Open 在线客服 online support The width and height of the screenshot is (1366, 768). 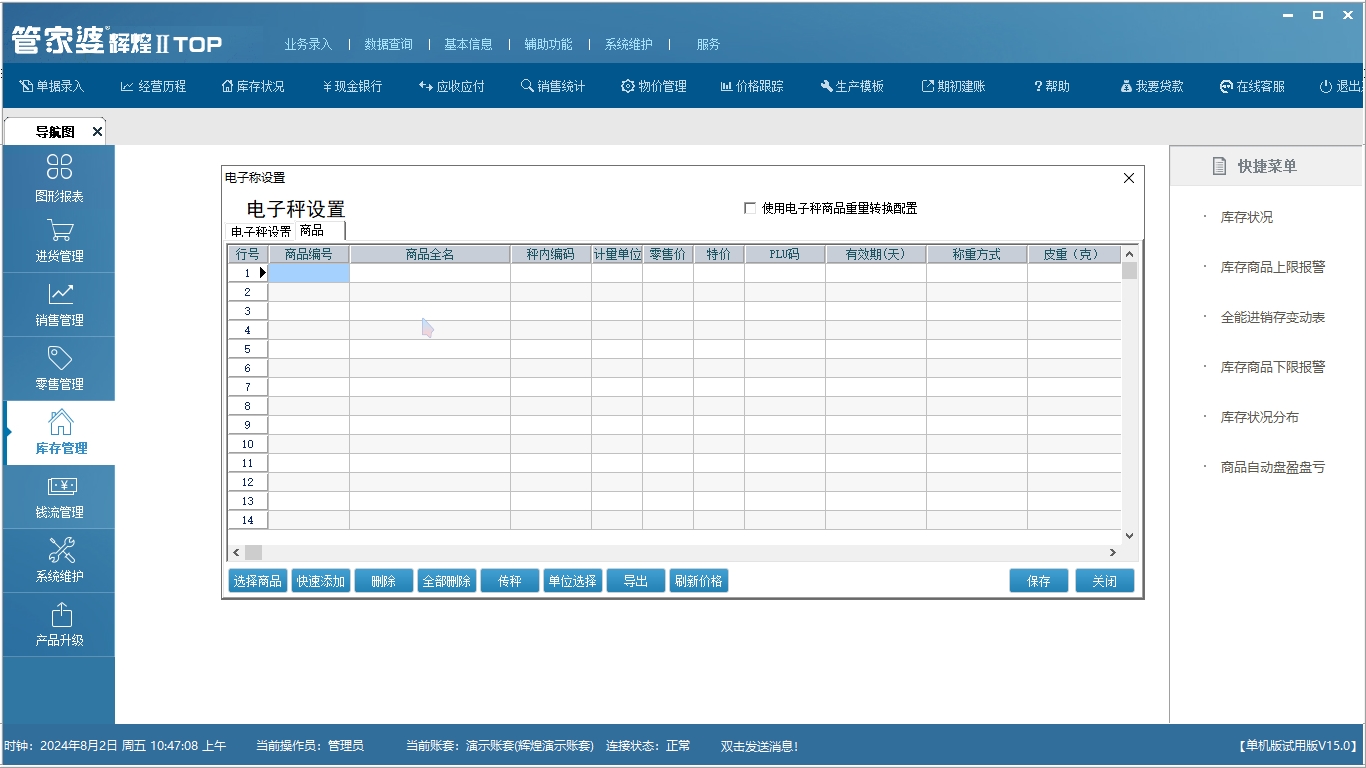(1252, 86)
